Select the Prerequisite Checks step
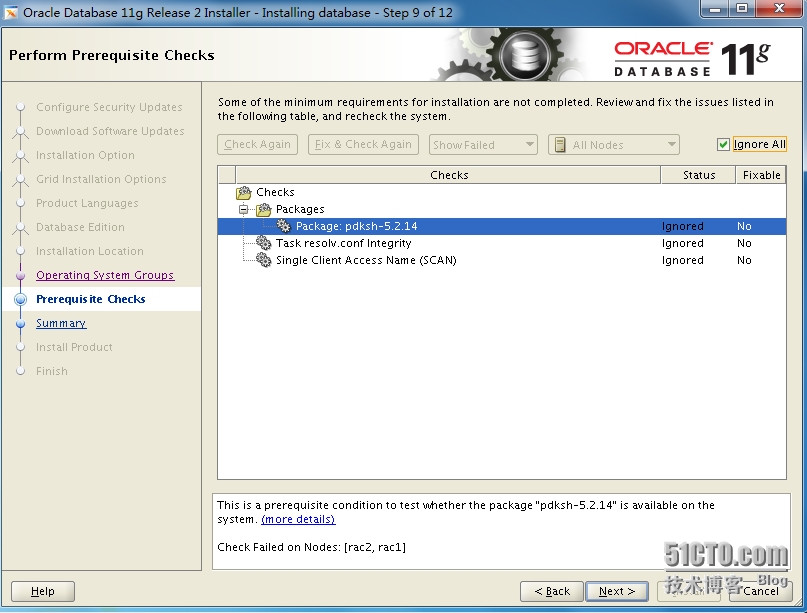 pos(91,299)
